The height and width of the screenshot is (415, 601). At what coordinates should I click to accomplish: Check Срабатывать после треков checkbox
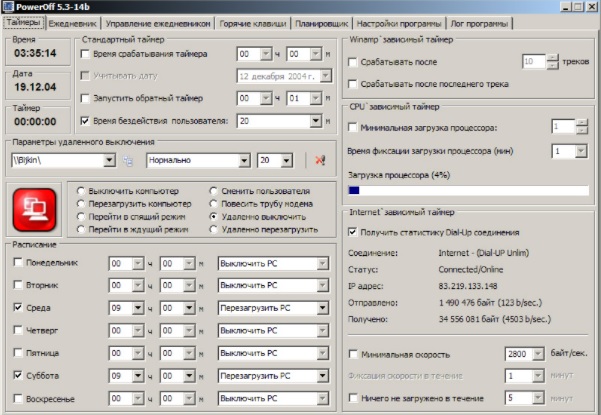point(353,62)
